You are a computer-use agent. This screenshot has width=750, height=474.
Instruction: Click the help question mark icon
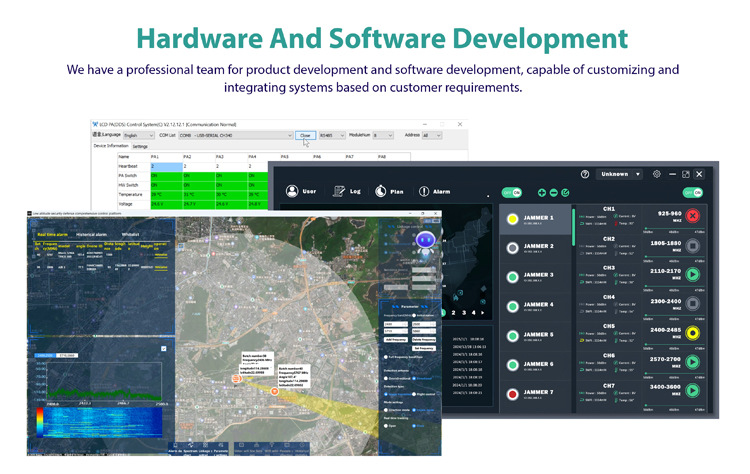pyautogui.click(x=585, y=174)
